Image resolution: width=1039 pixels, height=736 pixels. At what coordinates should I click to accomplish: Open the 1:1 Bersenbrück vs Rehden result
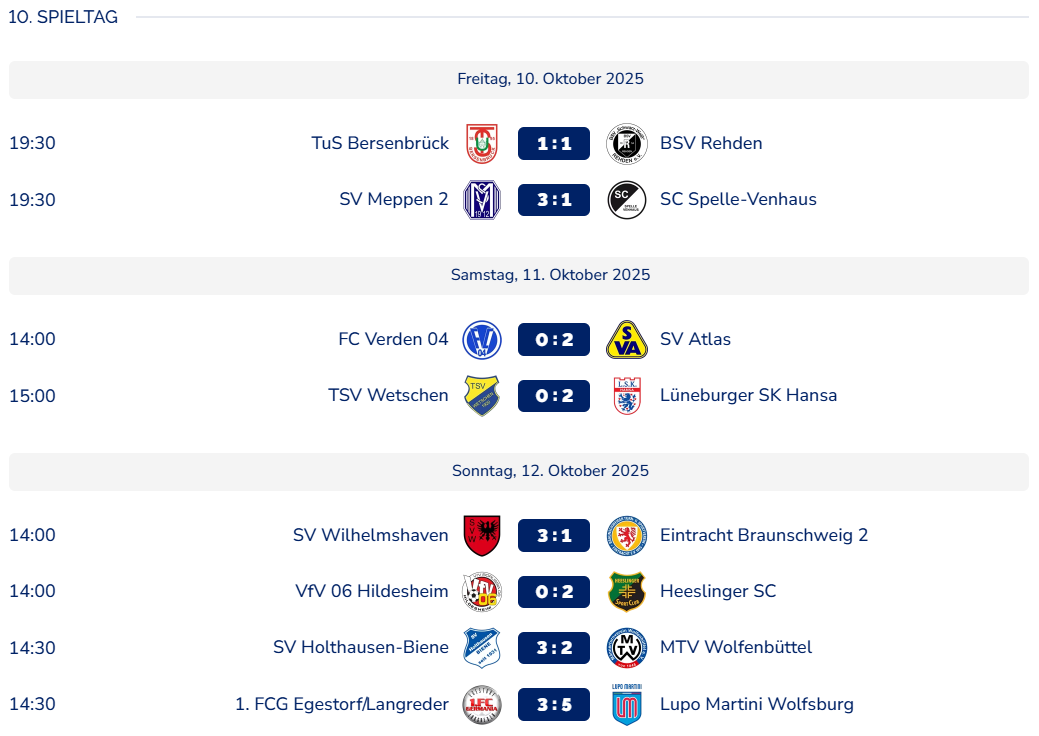(x=554, y=144)
